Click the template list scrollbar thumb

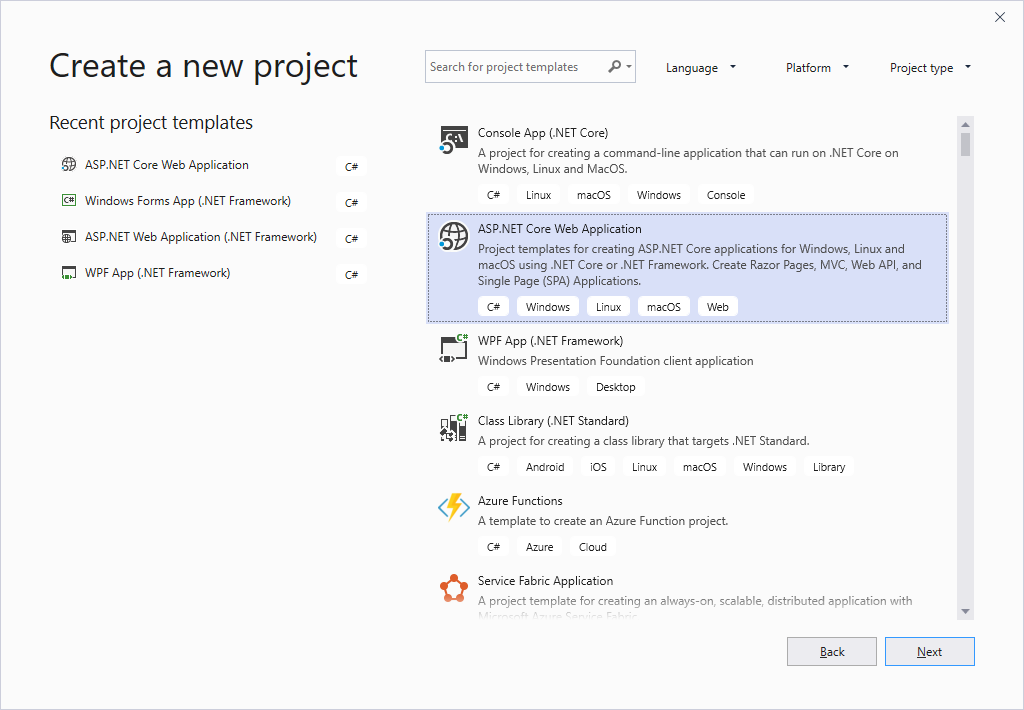coord(965,144)
